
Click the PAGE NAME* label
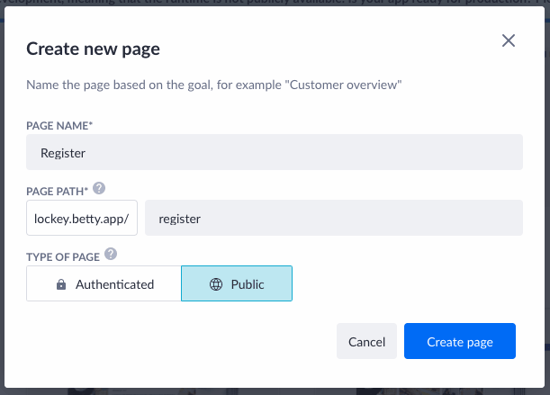point(59,126)
